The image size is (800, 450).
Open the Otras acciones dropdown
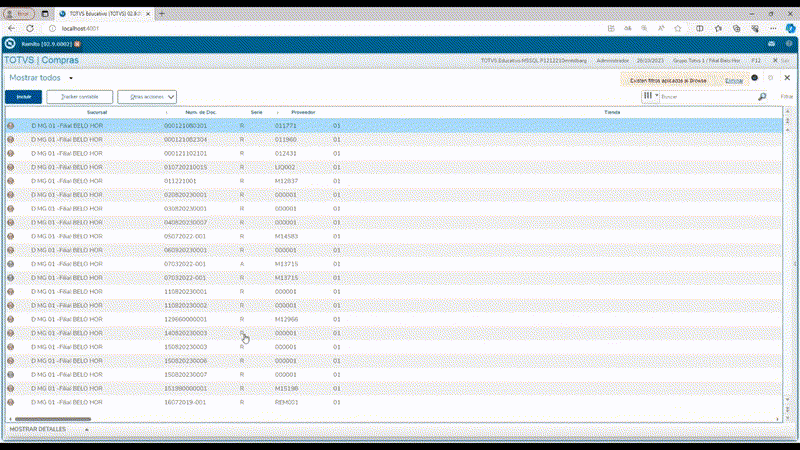click(x=147, y=96)
